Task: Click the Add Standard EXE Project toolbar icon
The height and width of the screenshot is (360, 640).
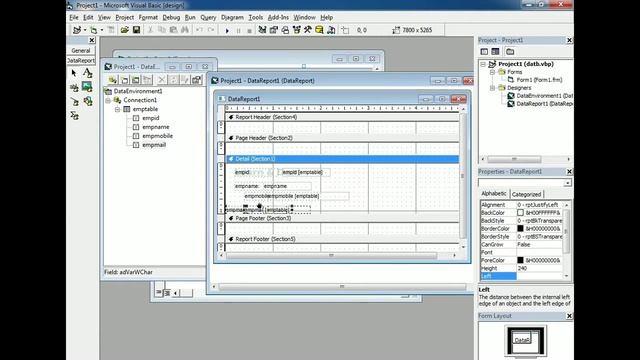Action: tap(77, 30)
